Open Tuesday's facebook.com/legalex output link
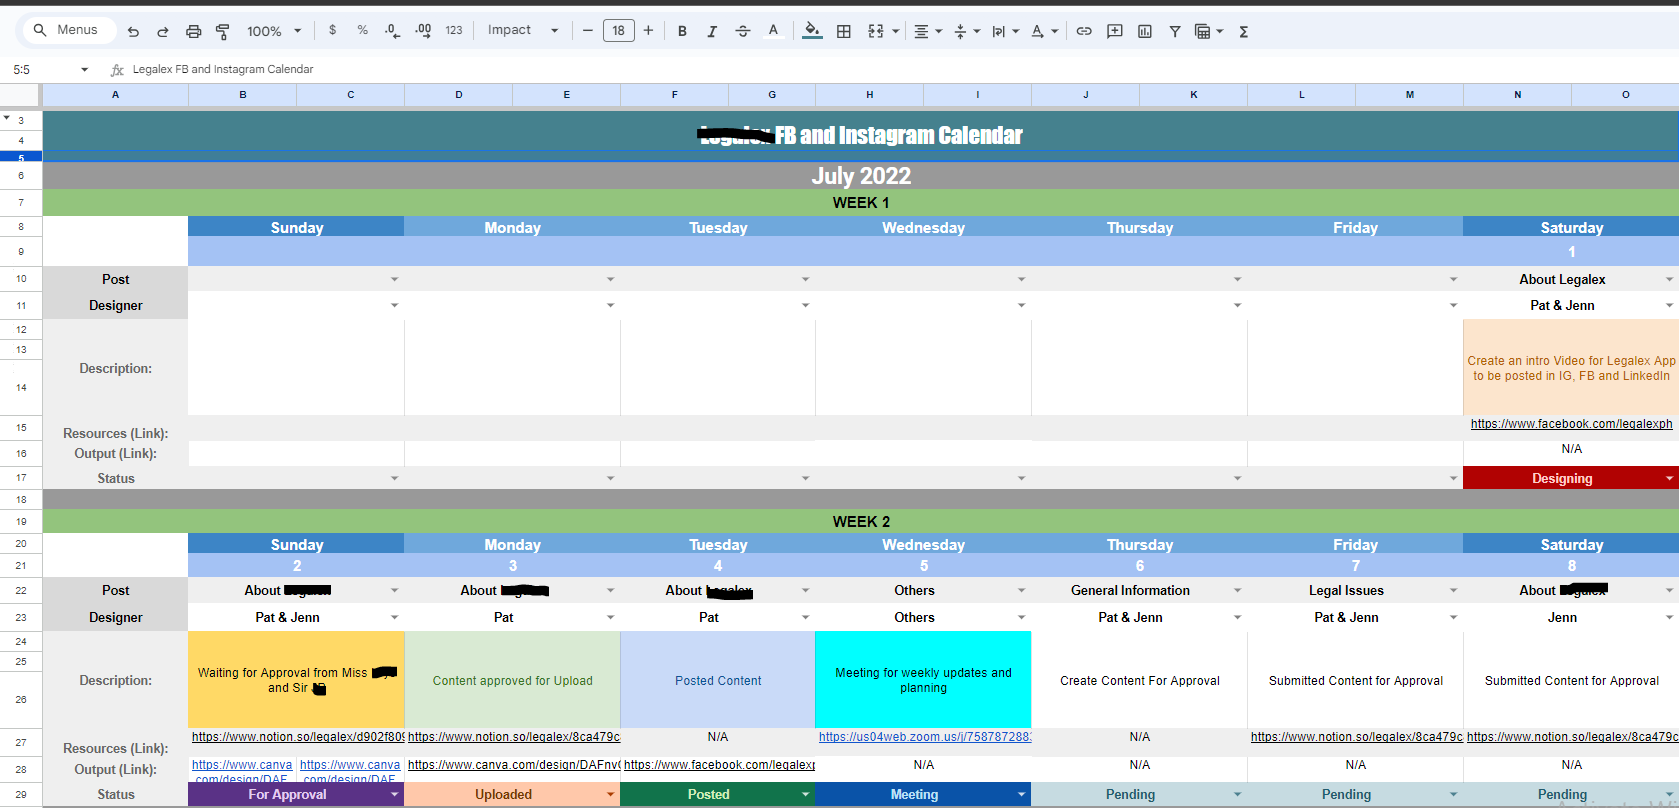The image size is (1679, 808). pos(719,765)
